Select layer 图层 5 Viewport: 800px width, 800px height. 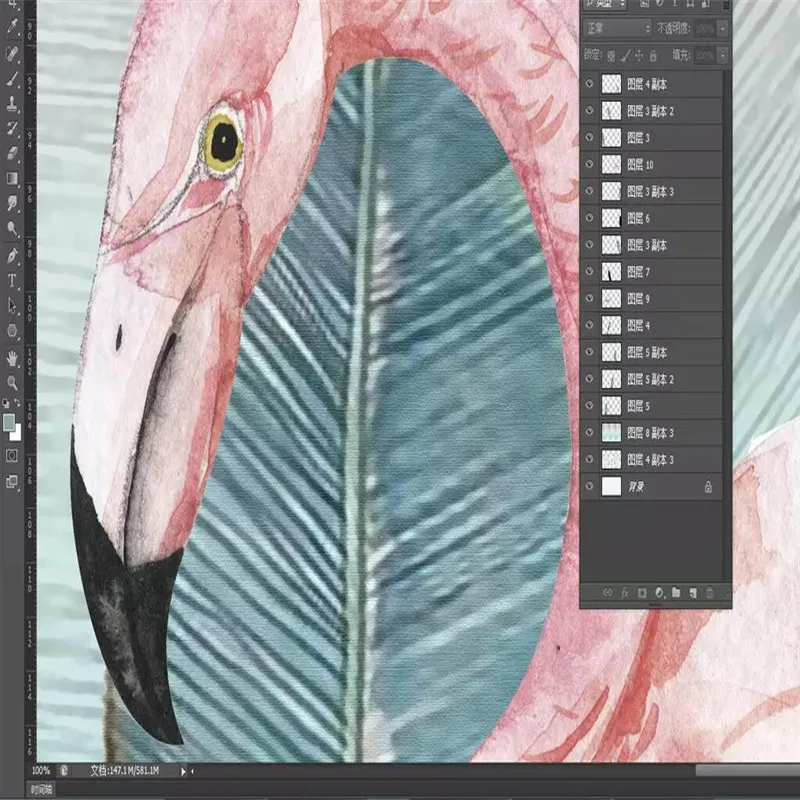tap(652, 406)
